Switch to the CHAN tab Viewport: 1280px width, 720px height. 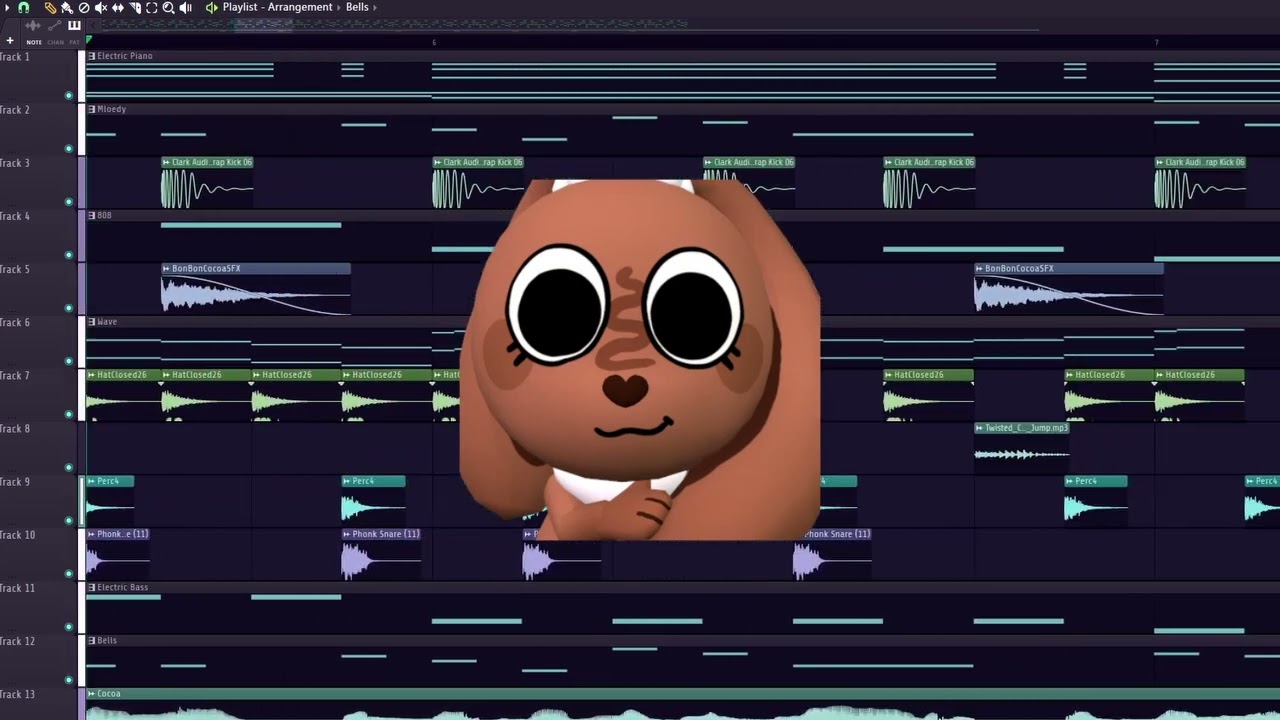tap(55, 42)
